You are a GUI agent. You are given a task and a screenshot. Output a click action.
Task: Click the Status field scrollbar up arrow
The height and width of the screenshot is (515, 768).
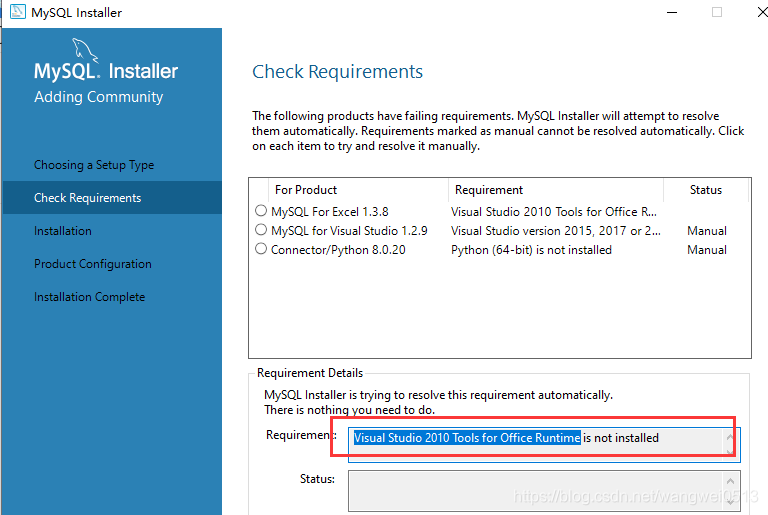pyautogui.click(x=730, y=481)
